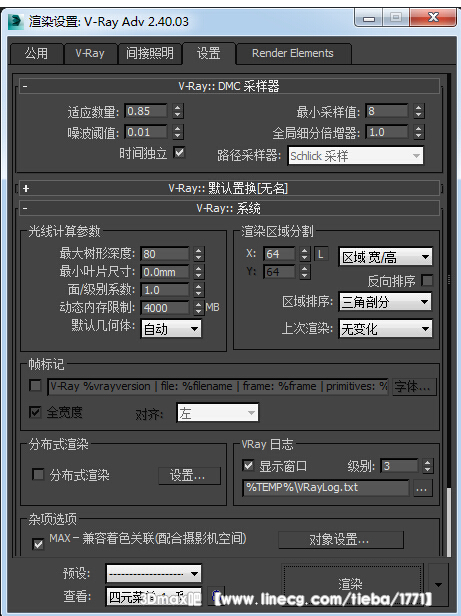Click the VRayLog.txt path field
461x616 pixels.
[326, 488]
